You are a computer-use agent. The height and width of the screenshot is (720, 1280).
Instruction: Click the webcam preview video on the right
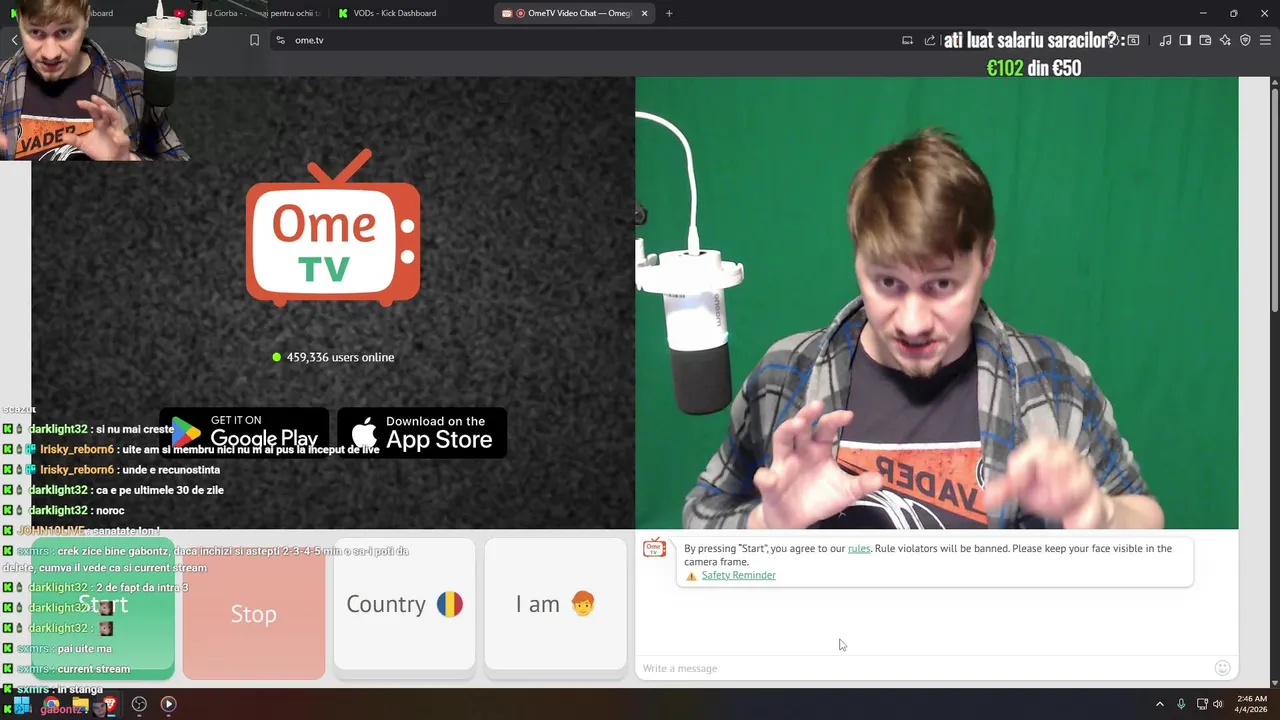tap(937, 303)
